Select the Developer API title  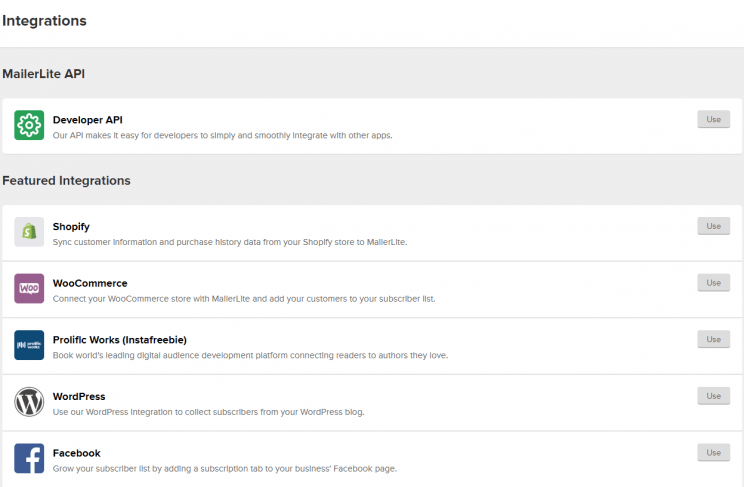(88, 120)
